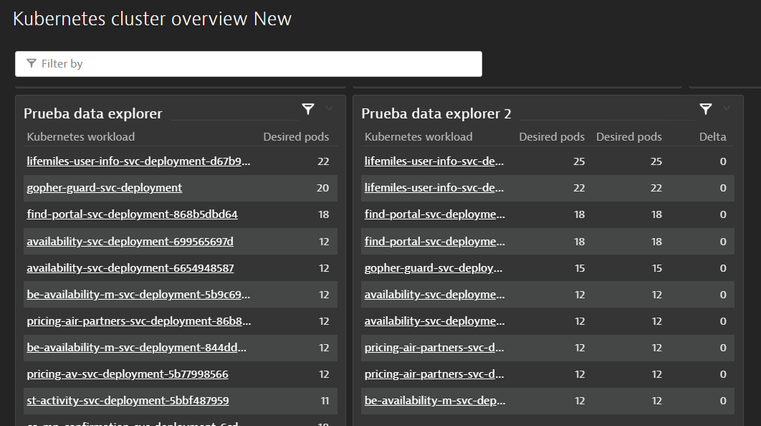This screenshot has width=761, height=426.
Task: Open be-availability-m-svc-deployment-5b9c69 link
Action: tap(138, 295)
